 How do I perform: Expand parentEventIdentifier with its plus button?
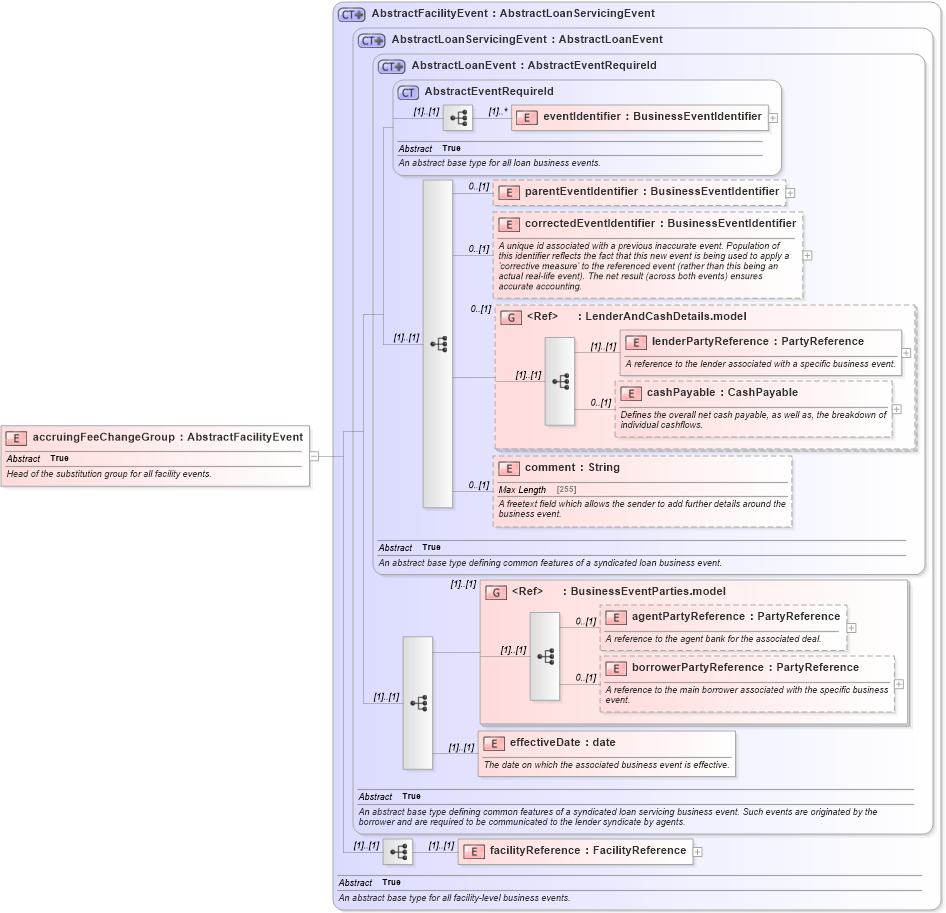click(791, 191)
